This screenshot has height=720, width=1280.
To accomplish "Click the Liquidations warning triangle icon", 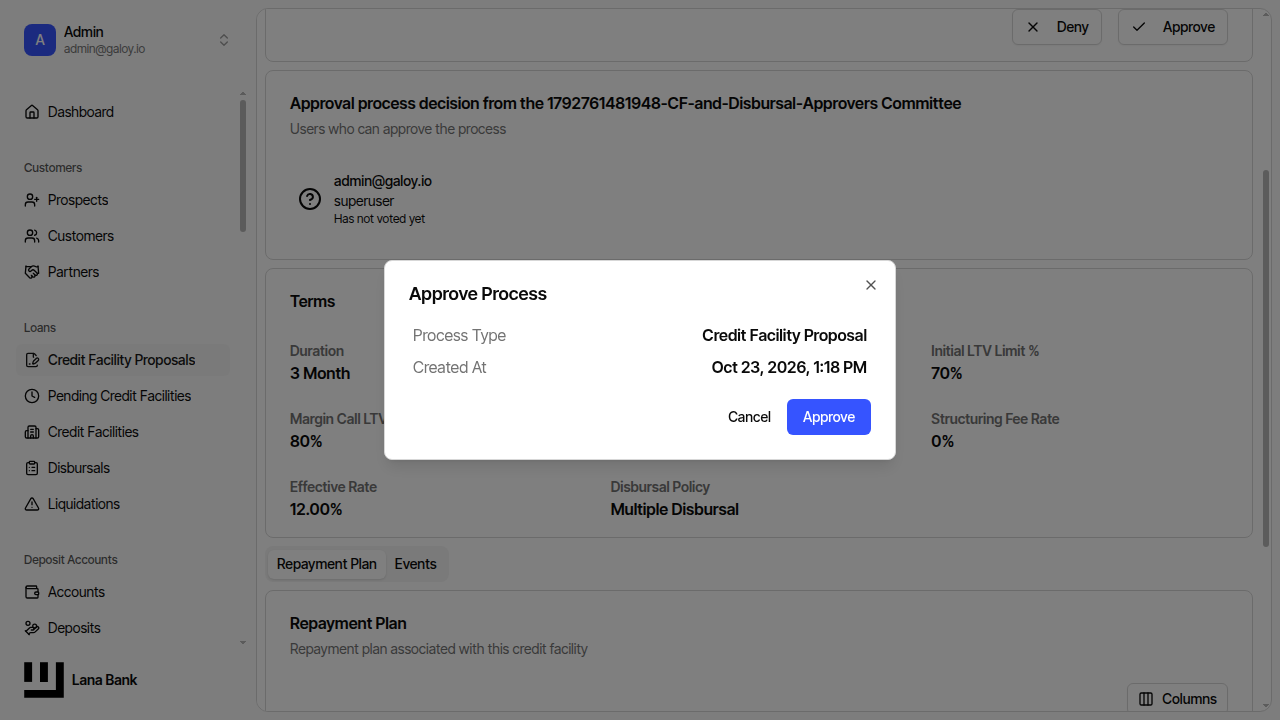I will pyautogui.click(x=32, y=504).
